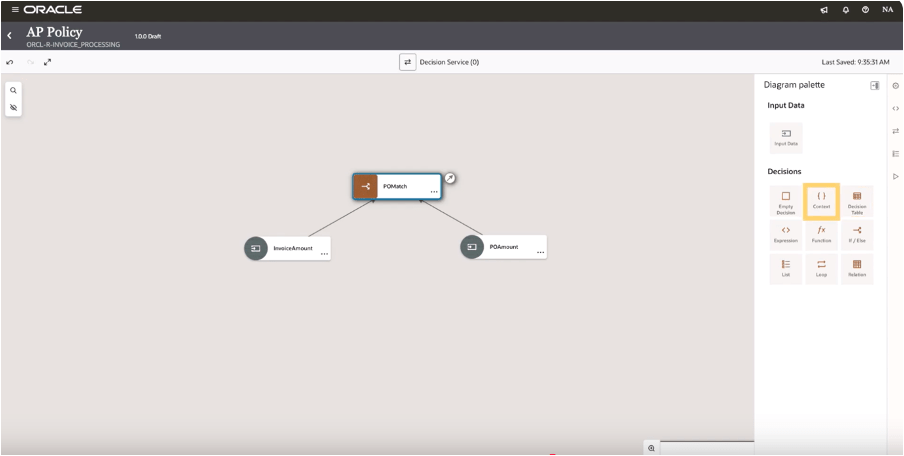Open the Oracle hamburger navigation menu
Viewport: 904px width, 456px height.
(15, 10)
